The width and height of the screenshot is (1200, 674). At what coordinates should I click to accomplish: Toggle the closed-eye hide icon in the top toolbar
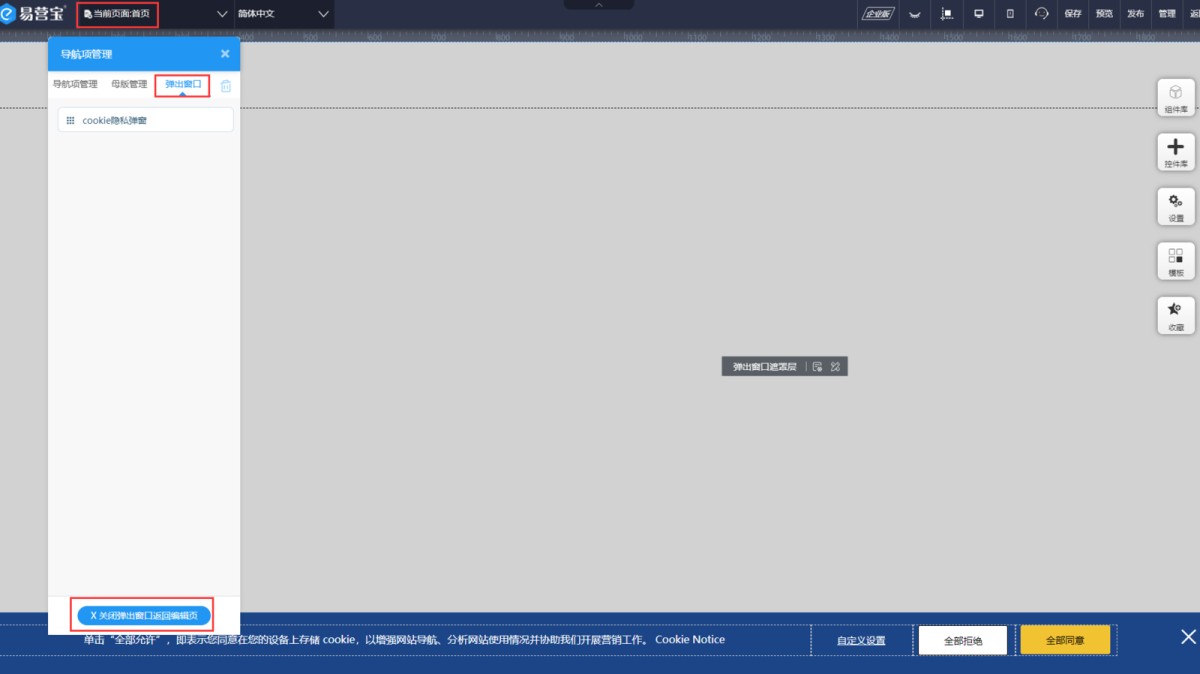(914, 14)
